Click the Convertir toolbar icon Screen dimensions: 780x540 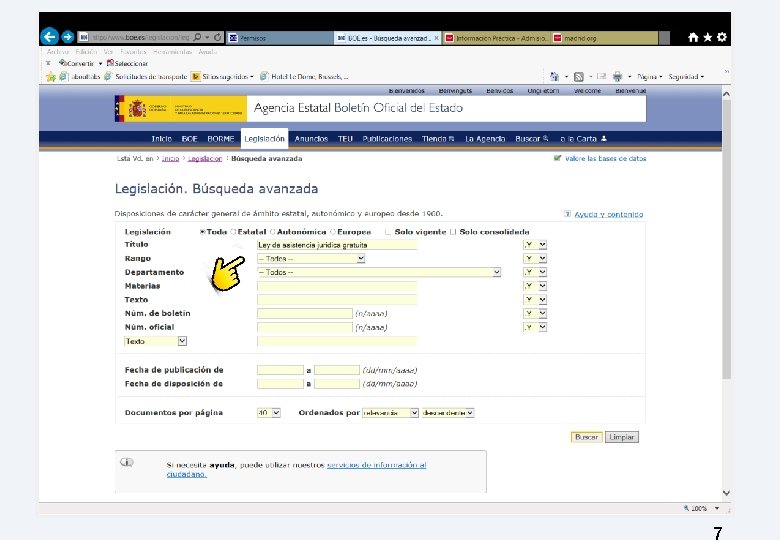coord(63,63)
